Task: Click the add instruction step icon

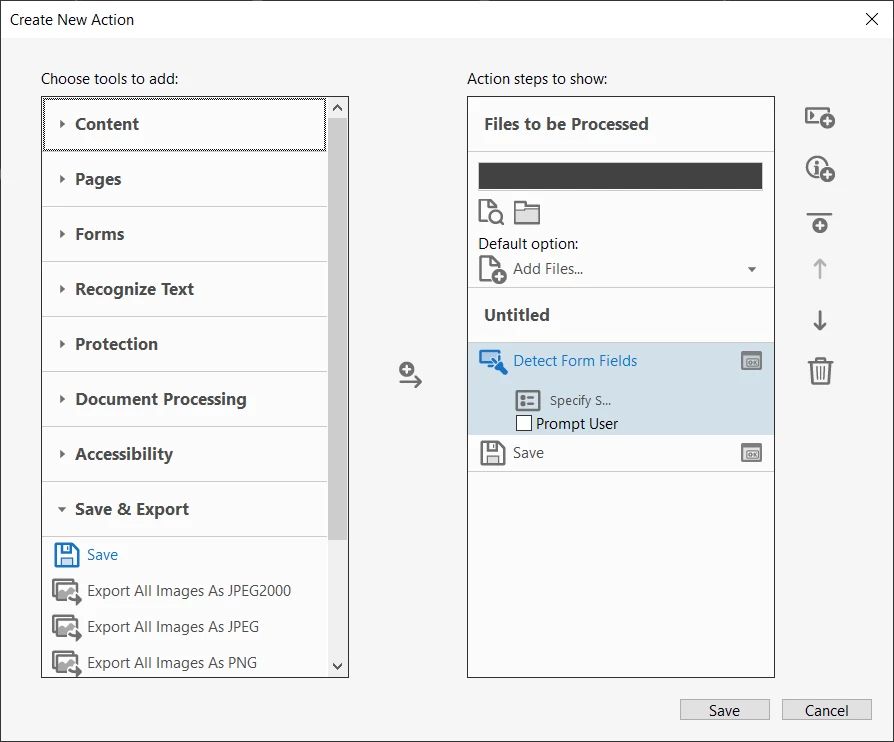Action: pos(819,169)
